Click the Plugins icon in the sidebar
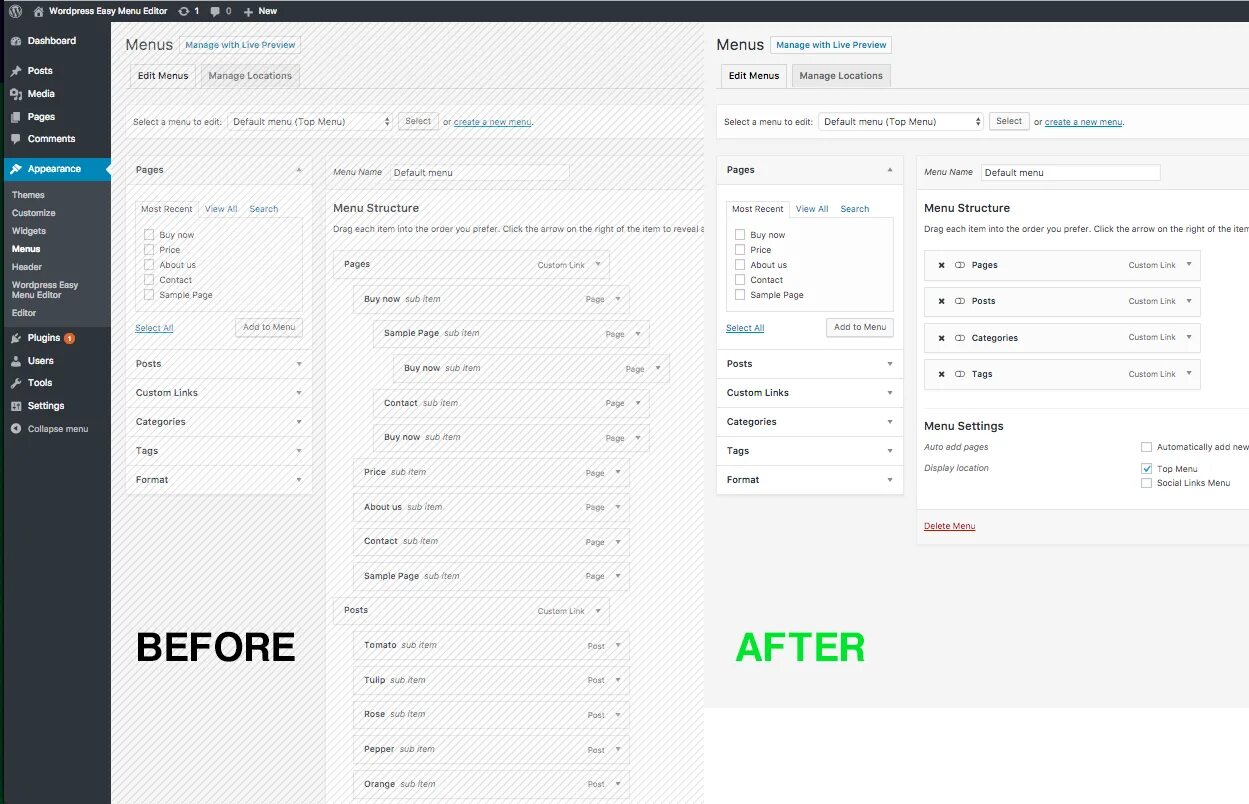This screenshot has width=1249, height=804. [x=16, y=338]
